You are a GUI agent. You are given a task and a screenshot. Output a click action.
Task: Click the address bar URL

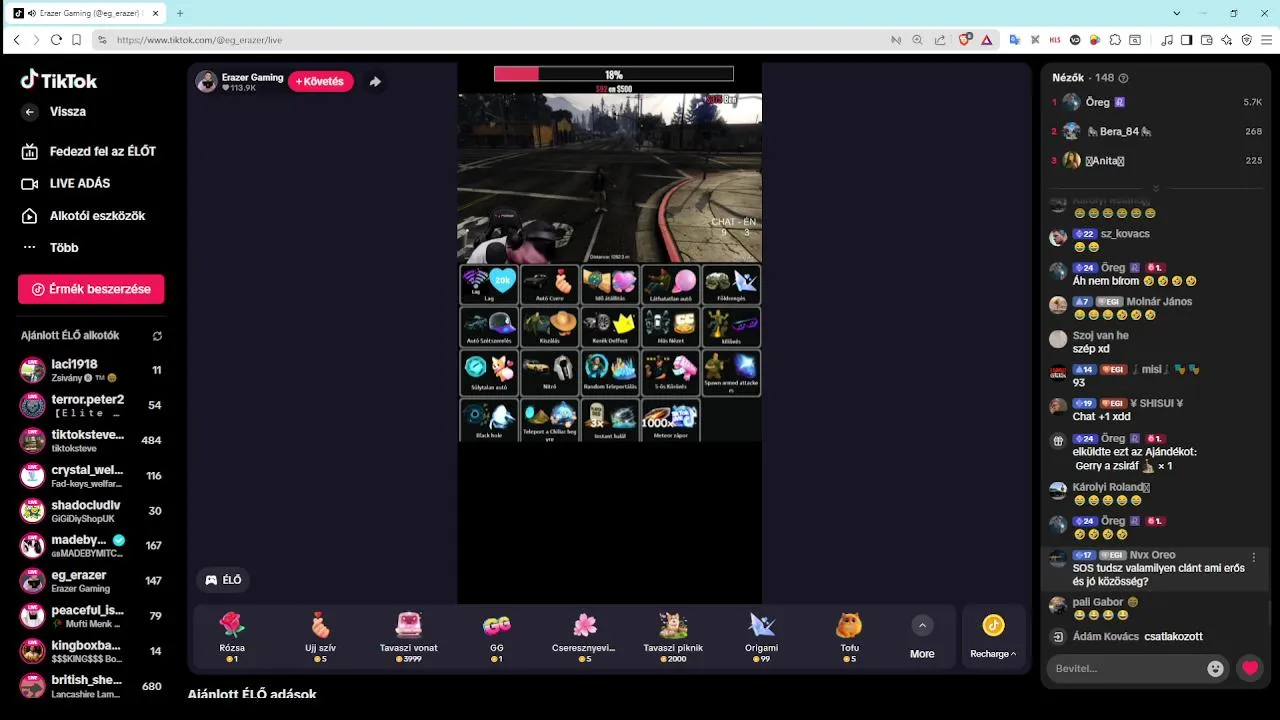tap(200, 40)
